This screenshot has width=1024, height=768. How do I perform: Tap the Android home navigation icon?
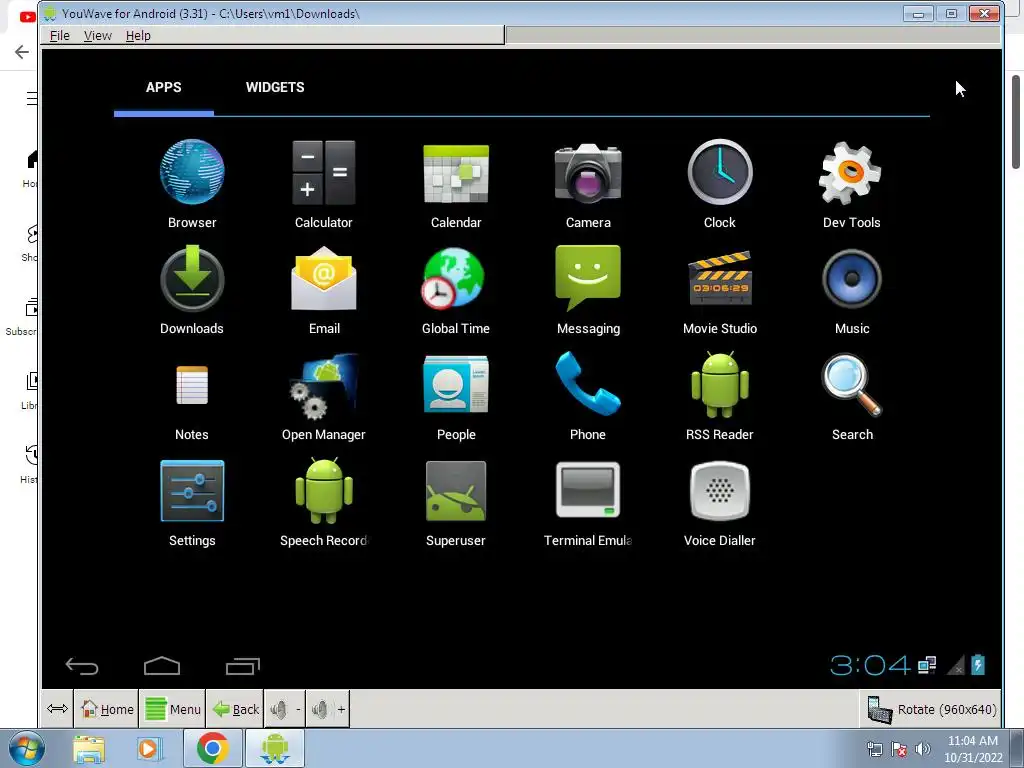coord(162,666)
